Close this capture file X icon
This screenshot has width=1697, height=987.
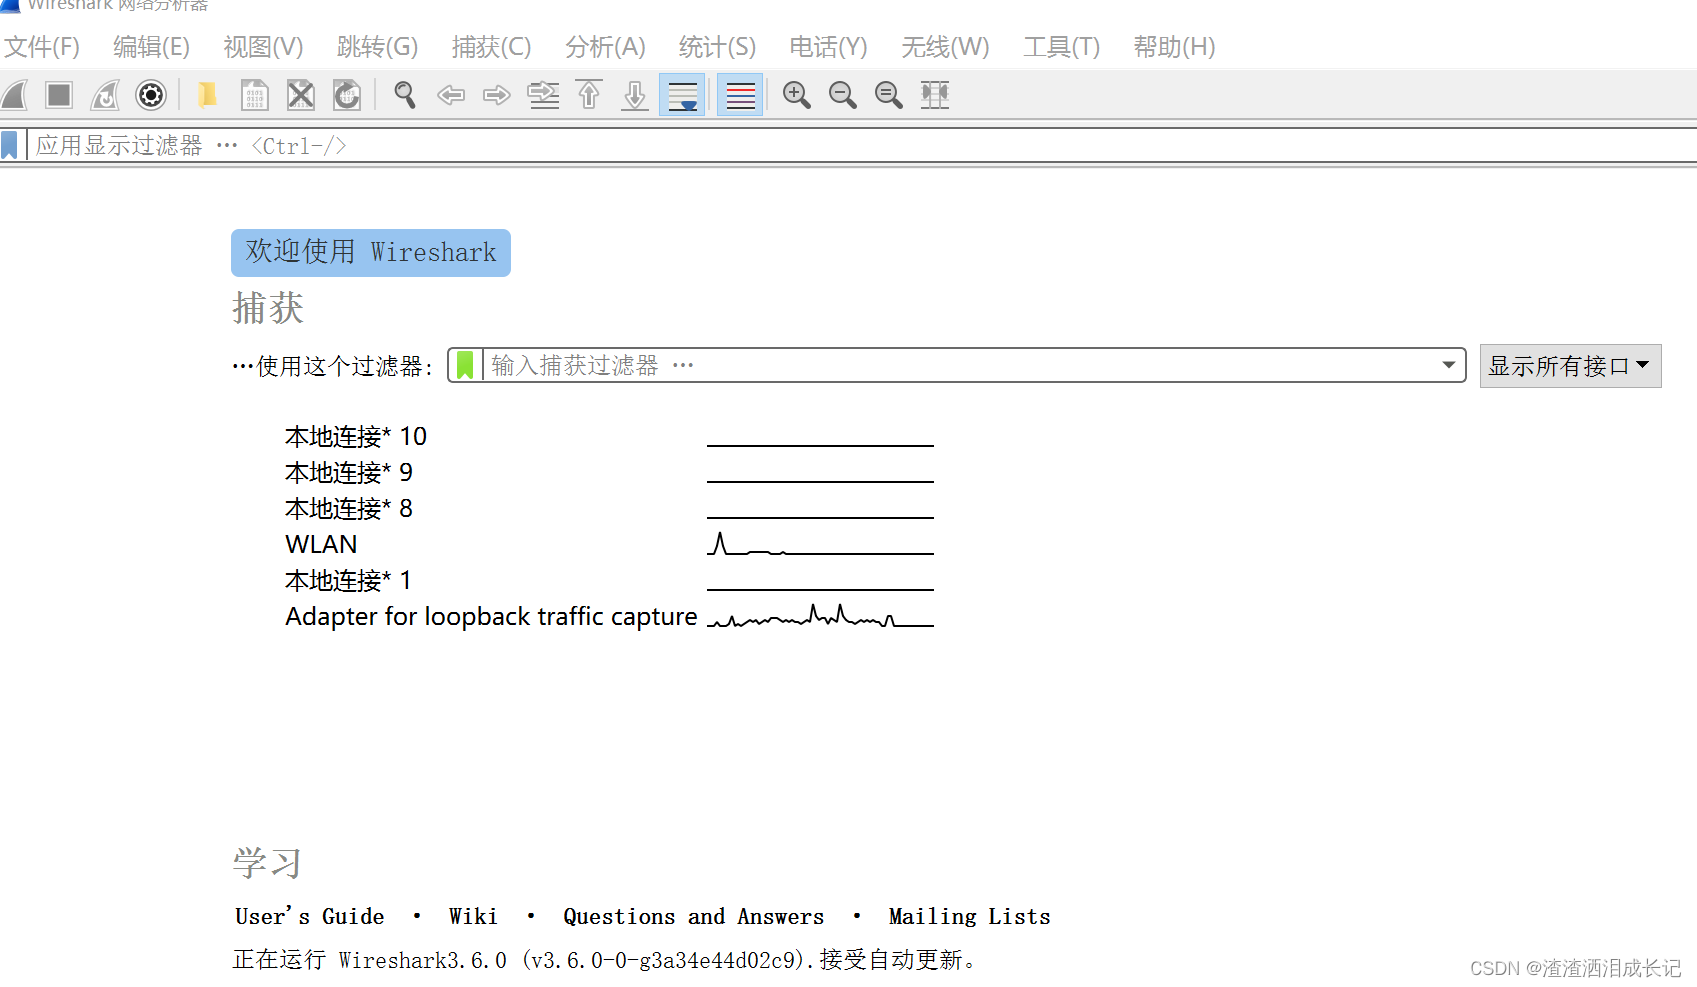[x=301, y=95]
